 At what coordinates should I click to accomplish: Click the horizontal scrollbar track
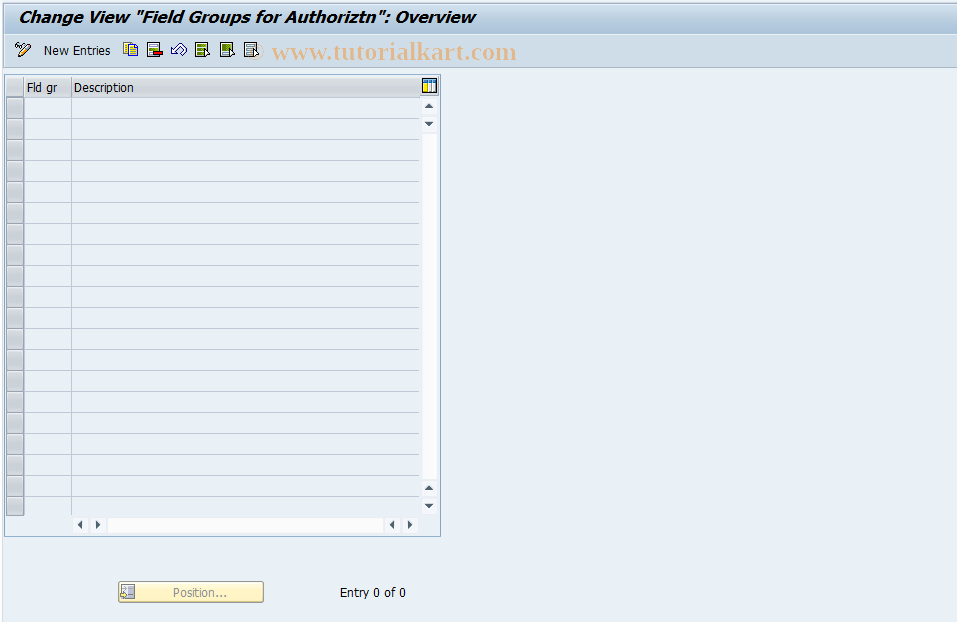(245, 524)
